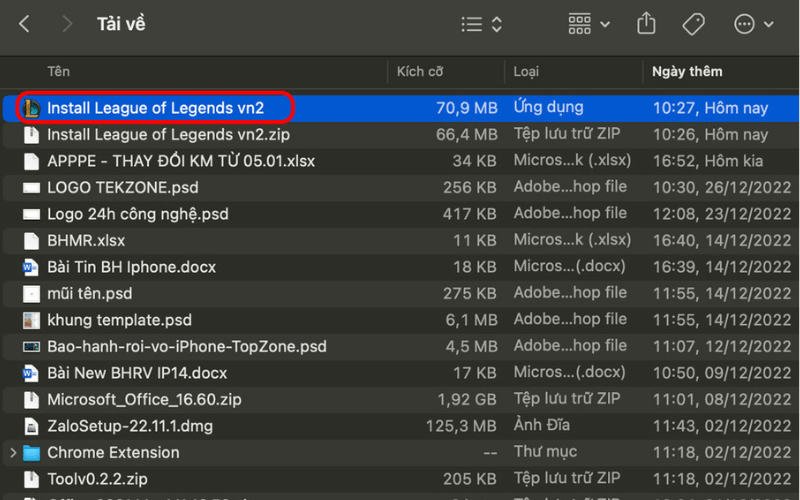The width and height of the screenshot is (800, 500).
Task: Select Bài New BHRV IP14.docx
Action: pos(137,373)
